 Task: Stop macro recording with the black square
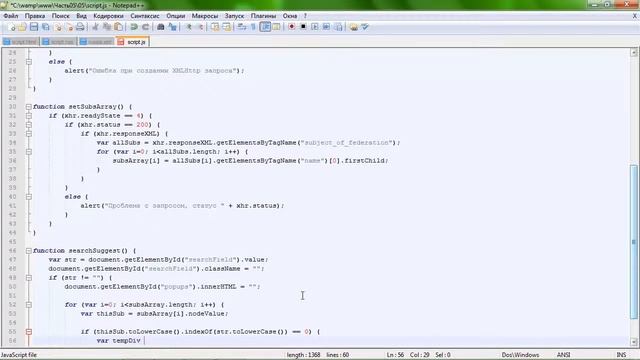tap(303, 27)
